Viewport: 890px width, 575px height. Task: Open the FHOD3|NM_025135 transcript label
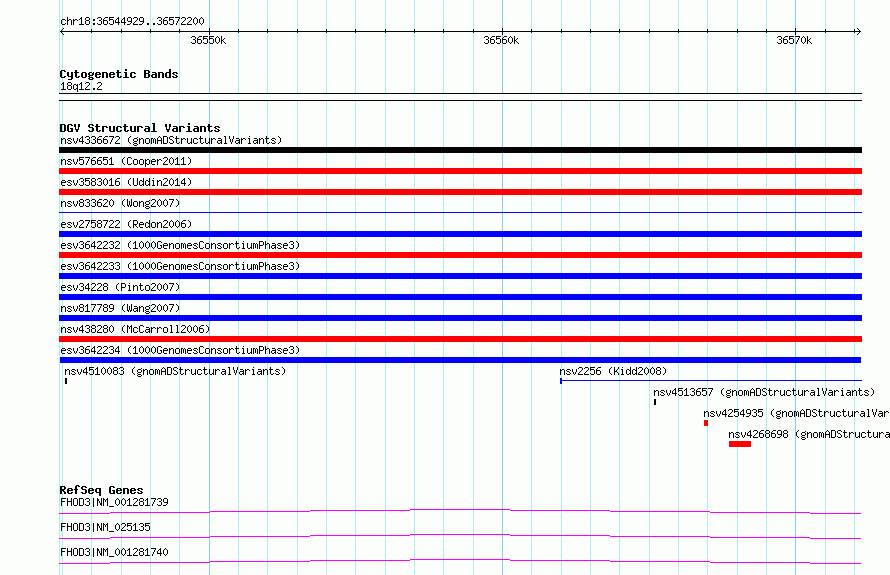coord(105,527)
